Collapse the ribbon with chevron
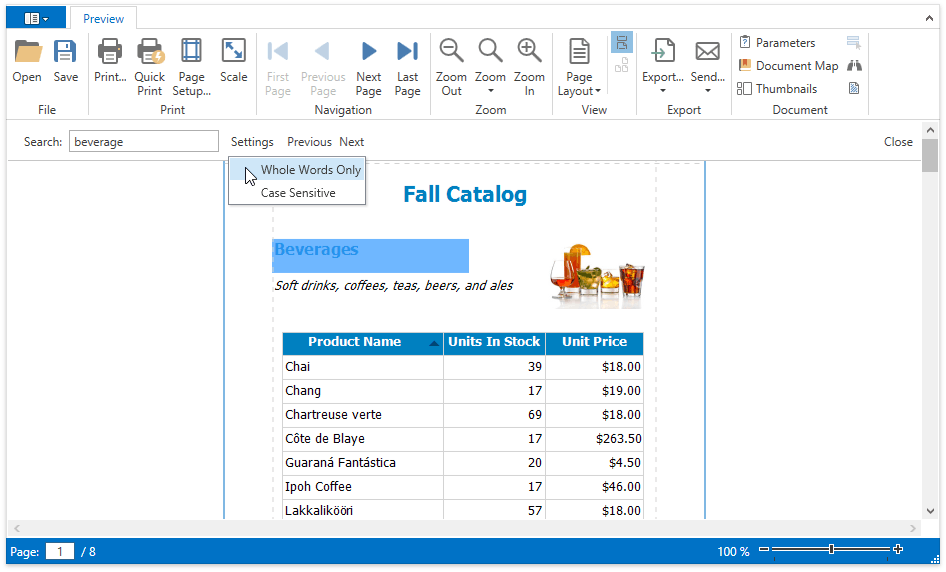This screenshot has height=572, width=946. click(929, 19)
